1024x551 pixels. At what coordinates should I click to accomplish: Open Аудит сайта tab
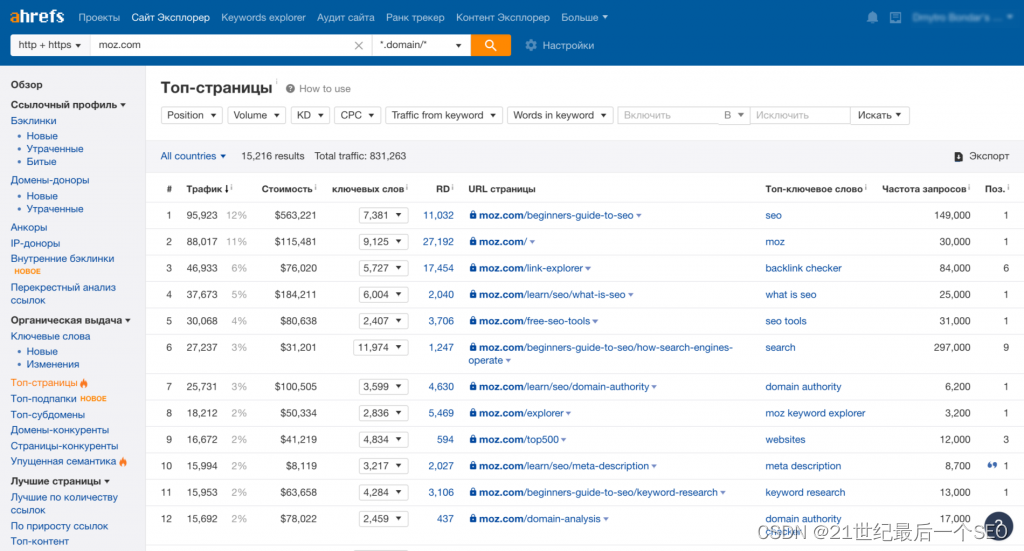point(345,18)
